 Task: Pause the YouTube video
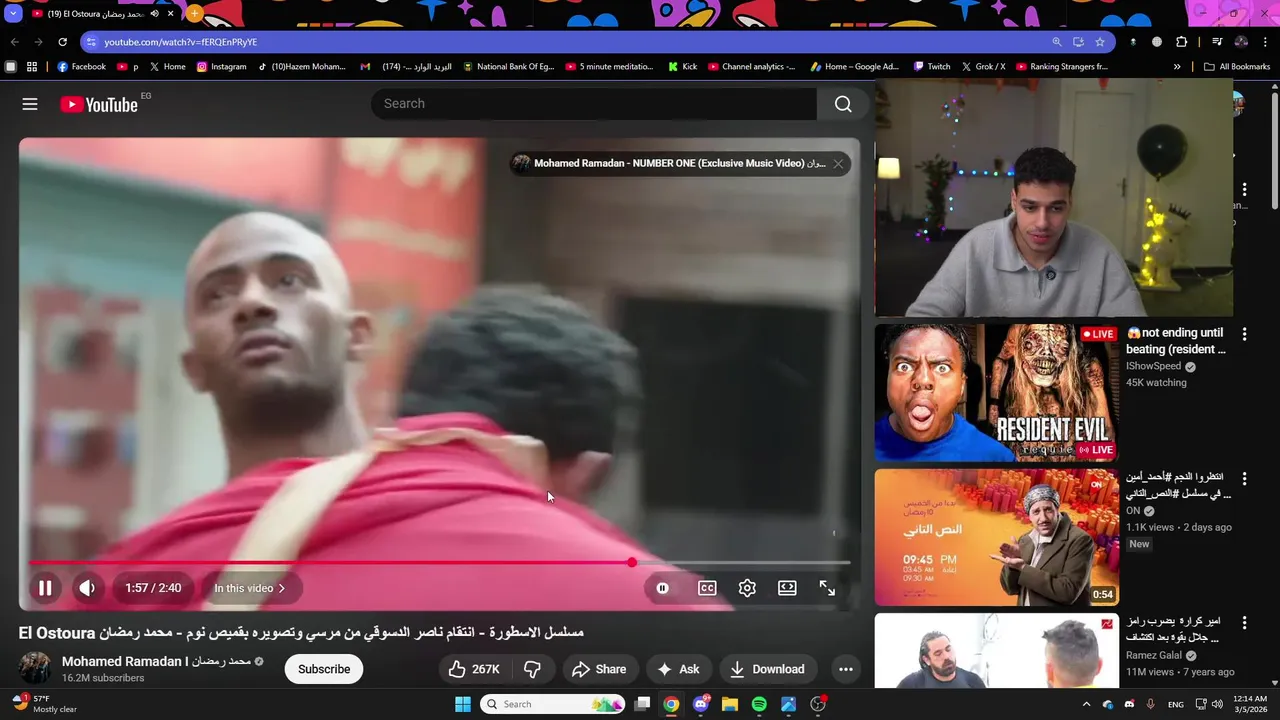pos(45,588)
